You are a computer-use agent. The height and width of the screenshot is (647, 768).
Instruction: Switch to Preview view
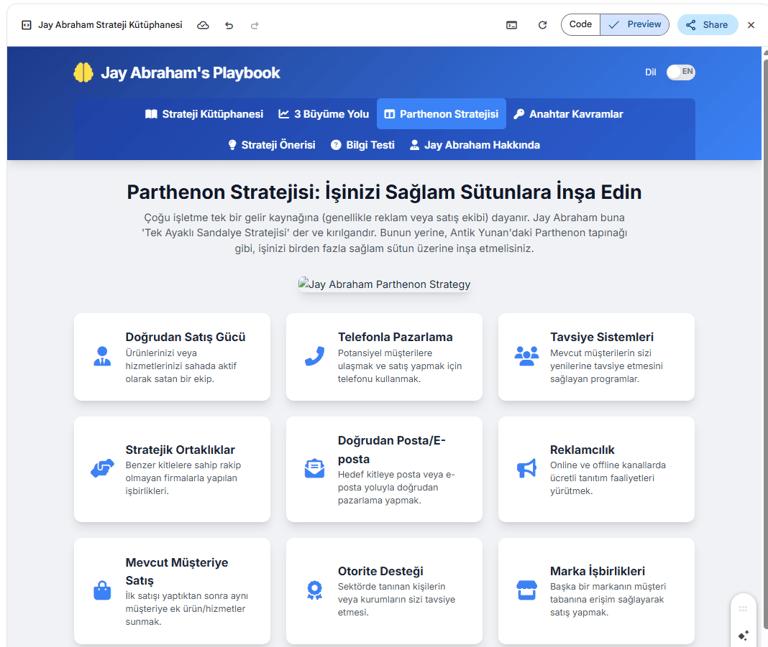click(635, 24)
